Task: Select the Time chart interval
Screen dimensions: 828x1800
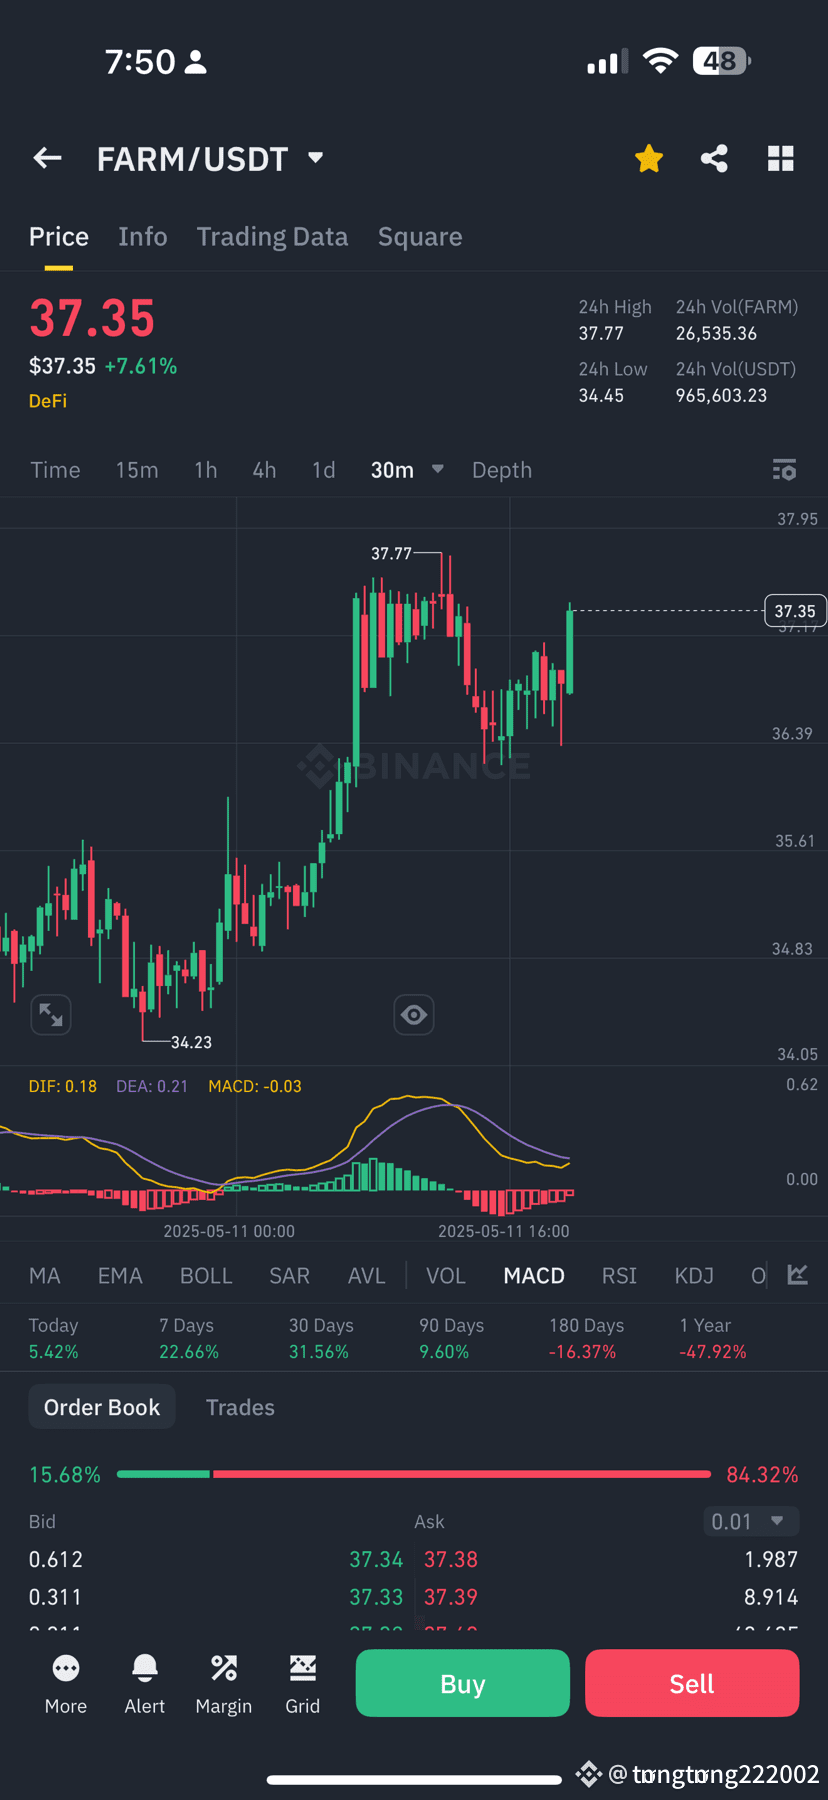Action: (55, 470)
